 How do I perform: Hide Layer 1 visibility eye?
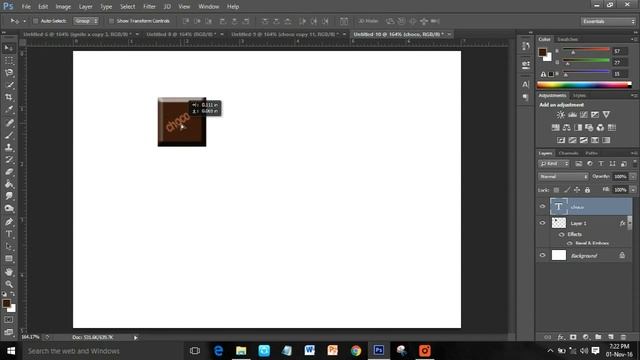pos(542,223)
